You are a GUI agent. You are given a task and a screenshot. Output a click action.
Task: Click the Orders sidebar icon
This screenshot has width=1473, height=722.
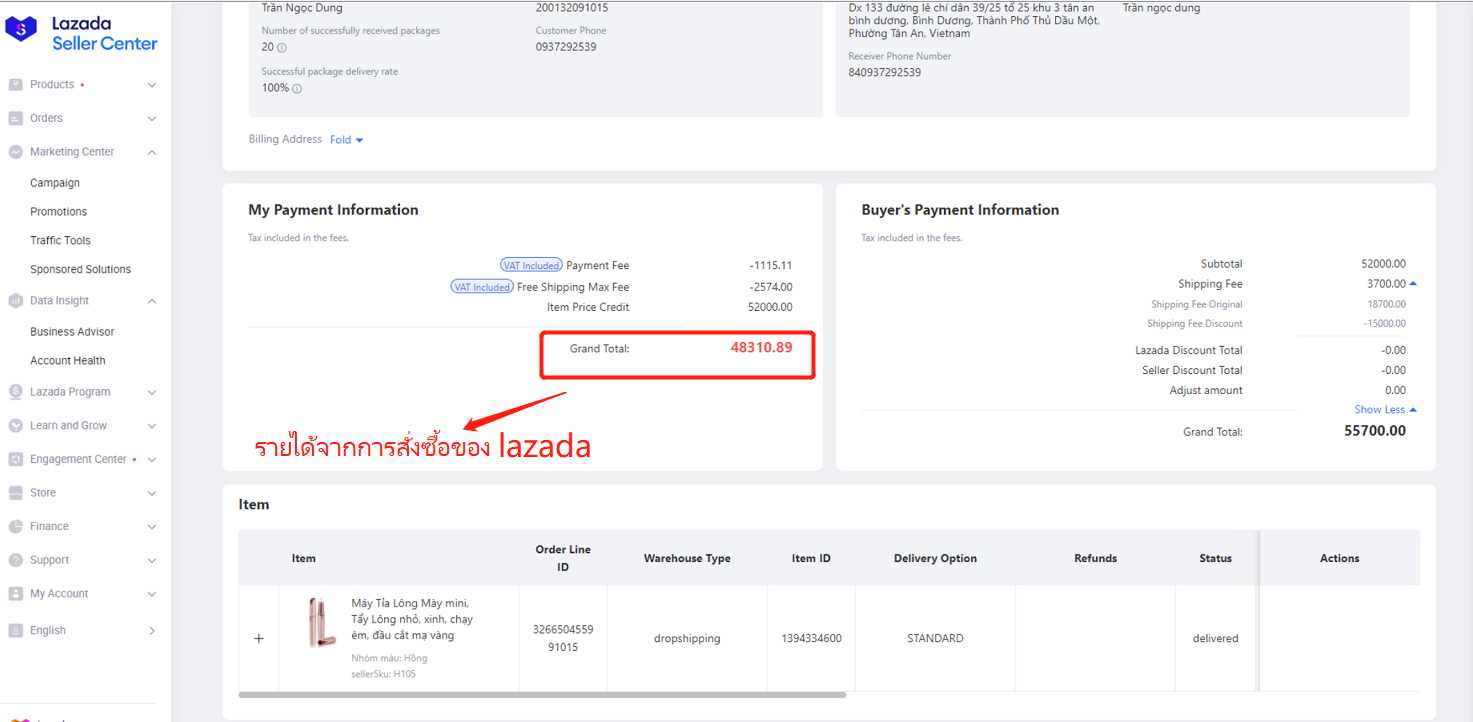click(15, 118)
